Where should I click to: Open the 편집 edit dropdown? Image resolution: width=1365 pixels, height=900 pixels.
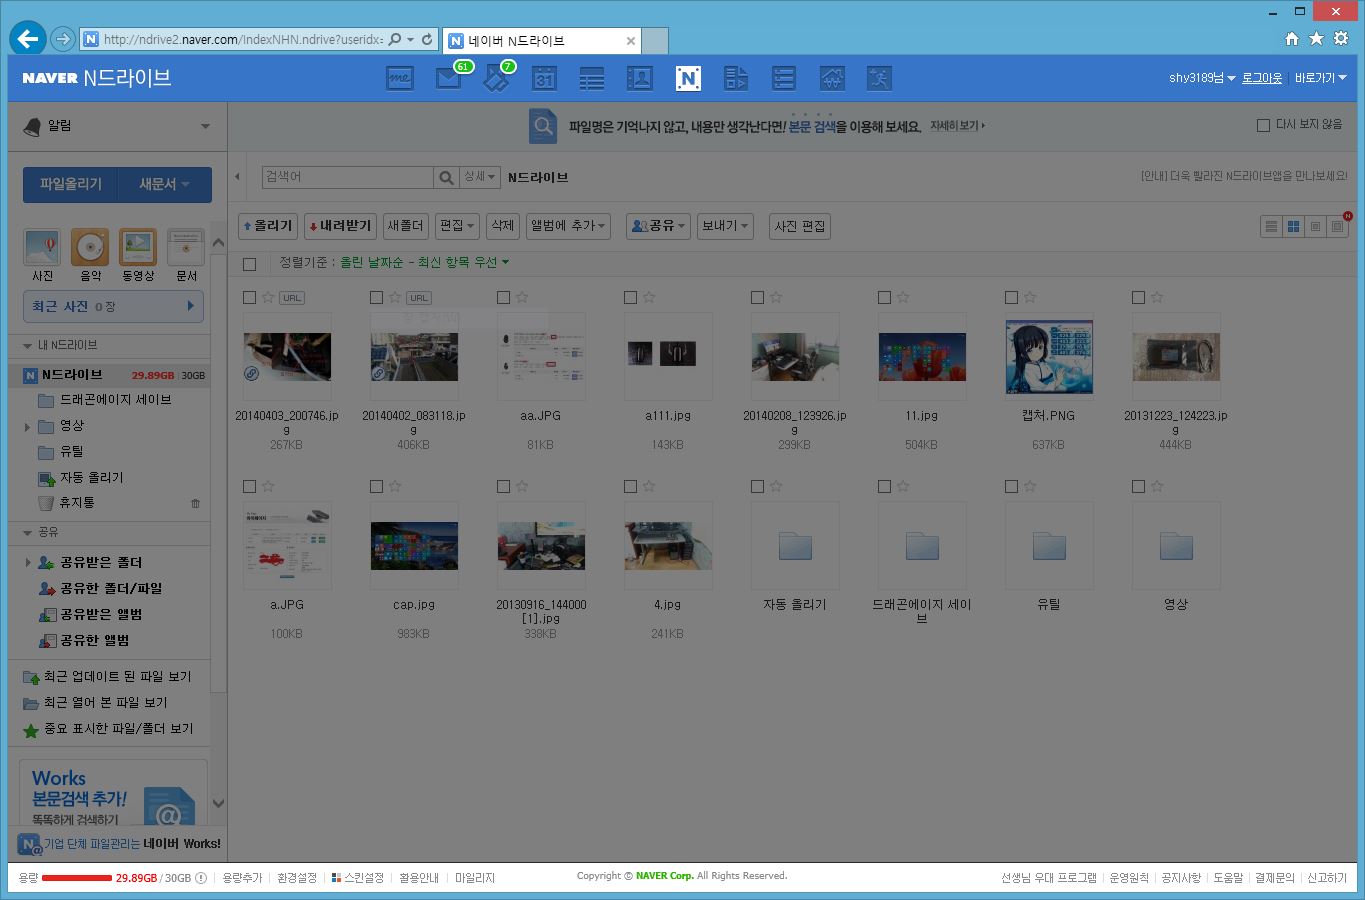(457, 226)
